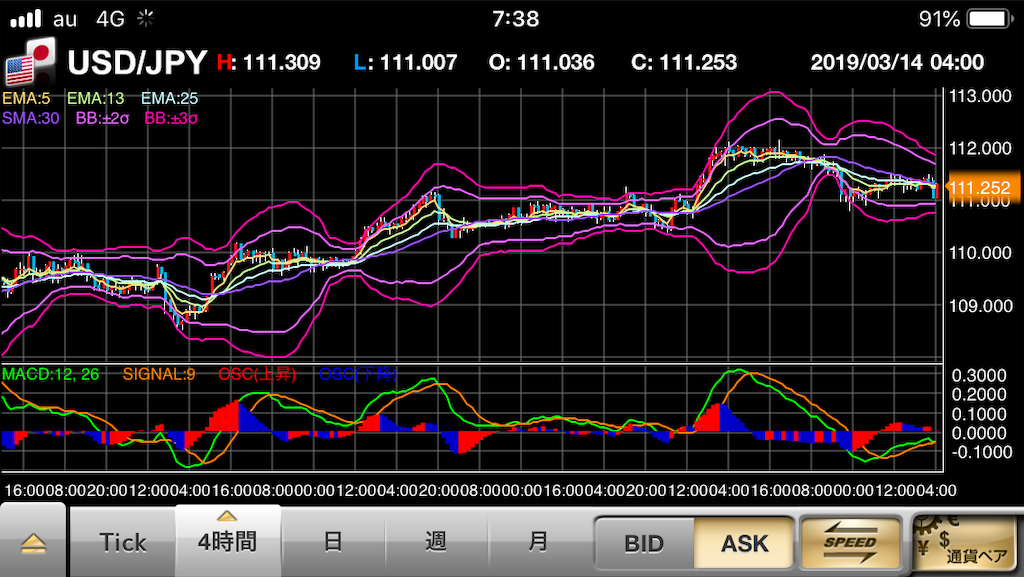Image resolution: width=1024 pixels, height=577 pixels.
Task: Tap the BB:±3σ indicator label
Action: (171, 119)
